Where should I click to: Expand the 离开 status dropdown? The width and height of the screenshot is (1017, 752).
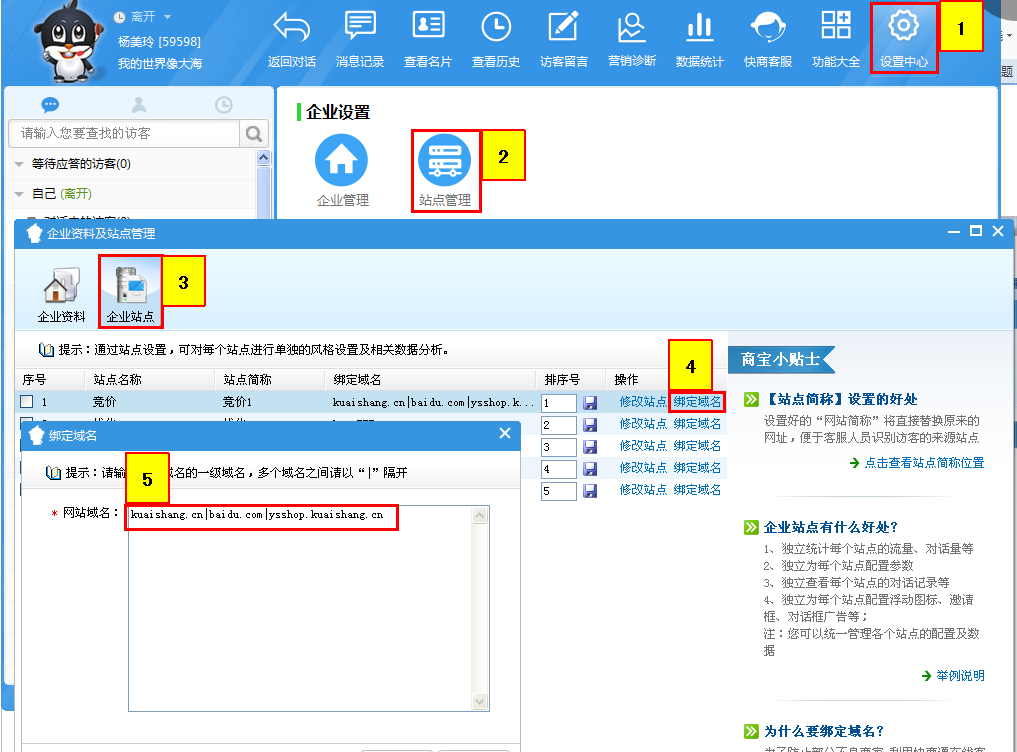pyautogui.click(x=167, y=17)
